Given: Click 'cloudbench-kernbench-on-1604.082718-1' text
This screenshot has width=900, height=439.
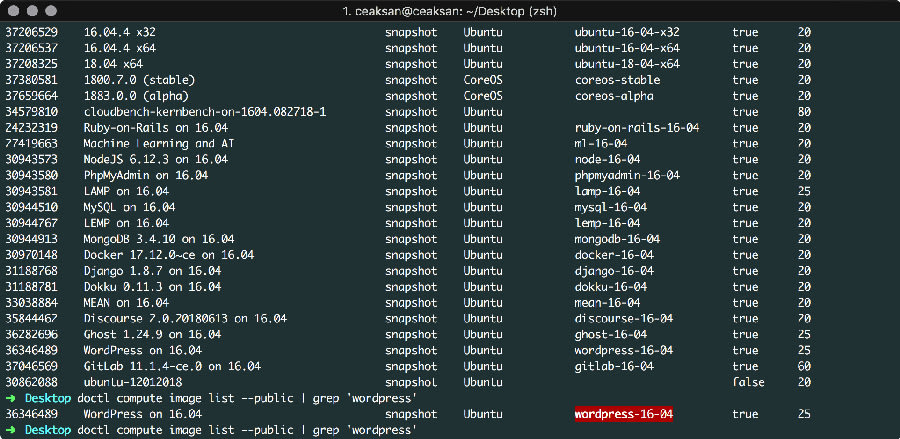Looking at the screenshot, I should coord(205,112).
